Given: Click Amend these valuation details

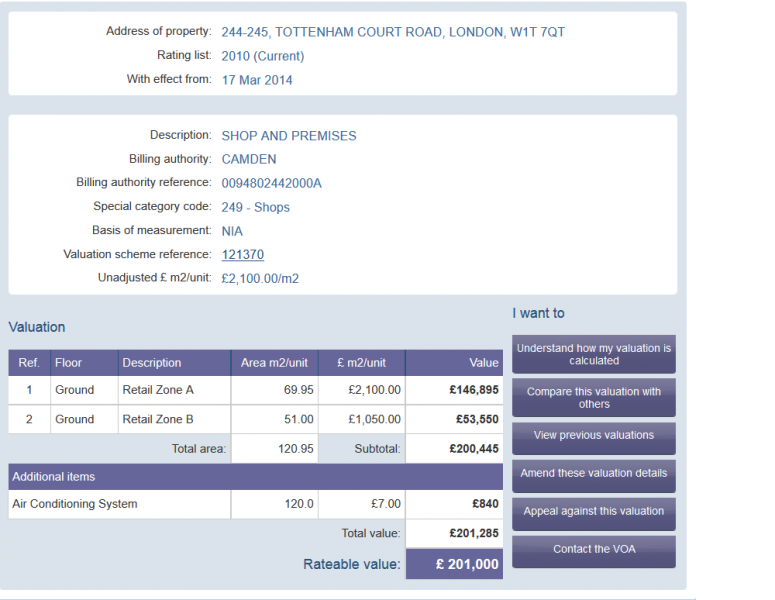Looking at the screenshot, I should click(594, 476).
